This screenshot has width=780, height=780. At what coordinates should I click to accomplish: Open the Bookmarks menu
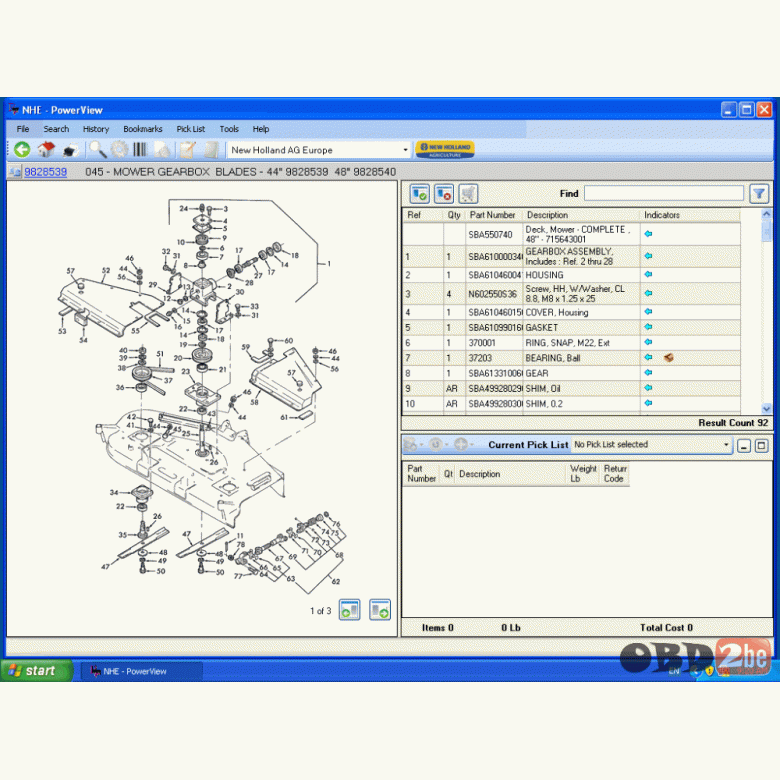pyautogui.click(x=143, y=129)
